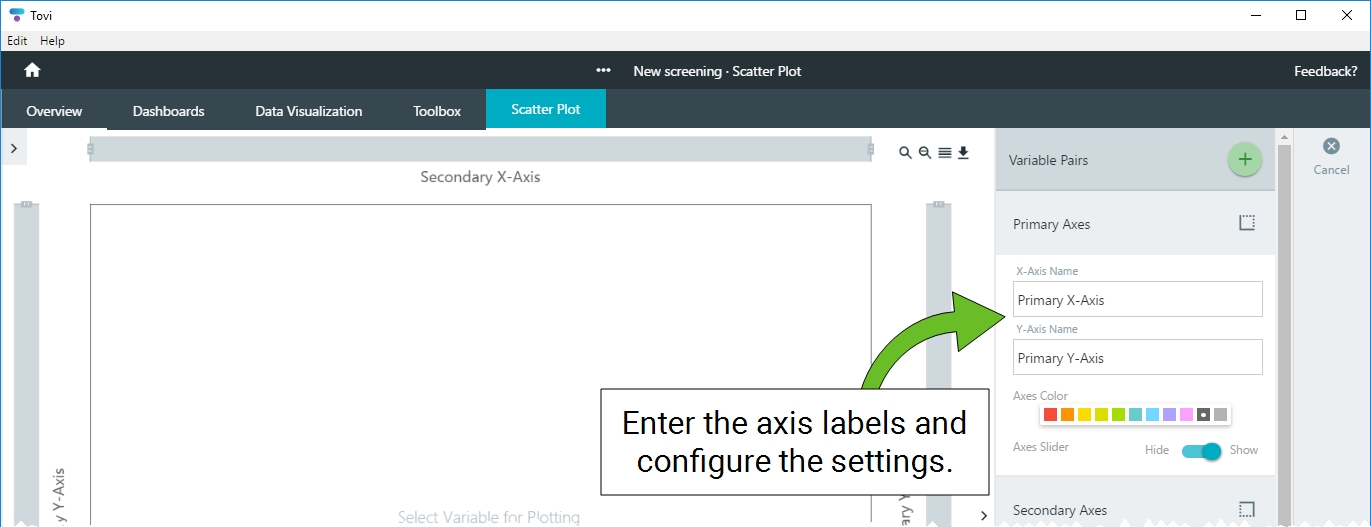The height and width of the screenshot is (527, 1371).
Task: Open the Edit menu
Action: coord(17,41)
